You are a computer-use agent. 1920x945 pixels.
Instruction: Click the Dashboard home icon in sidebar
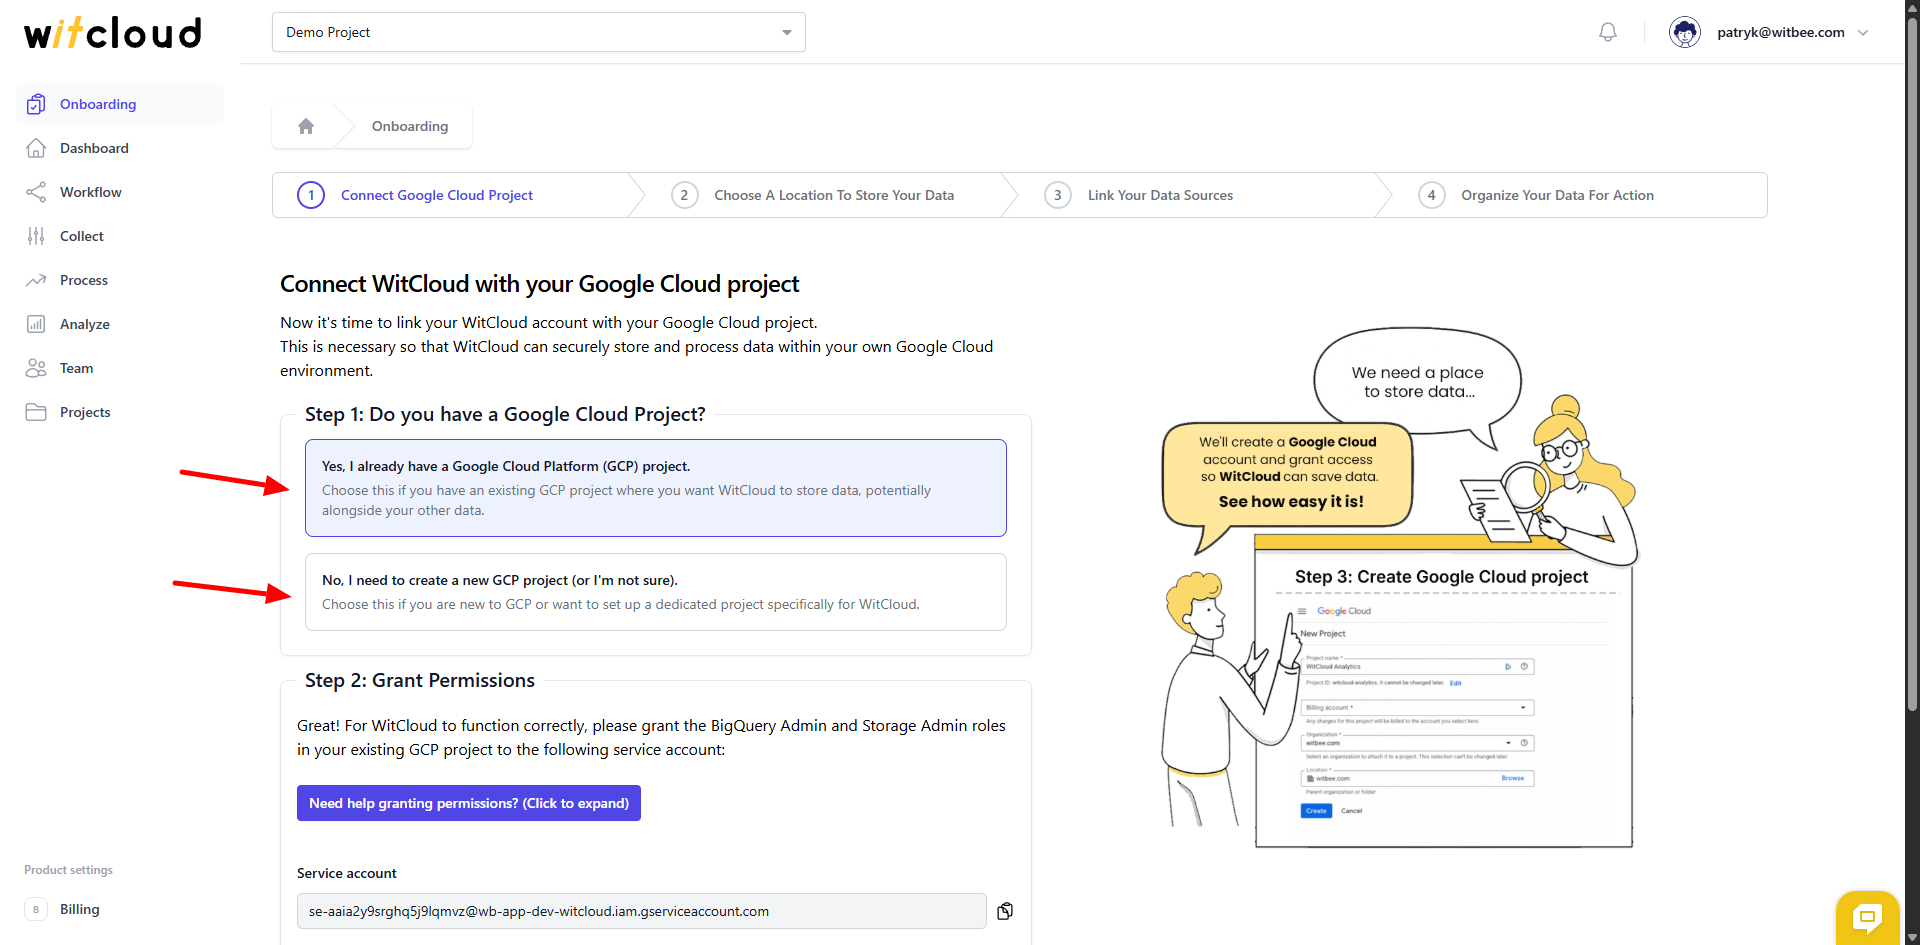click(36, 148)
